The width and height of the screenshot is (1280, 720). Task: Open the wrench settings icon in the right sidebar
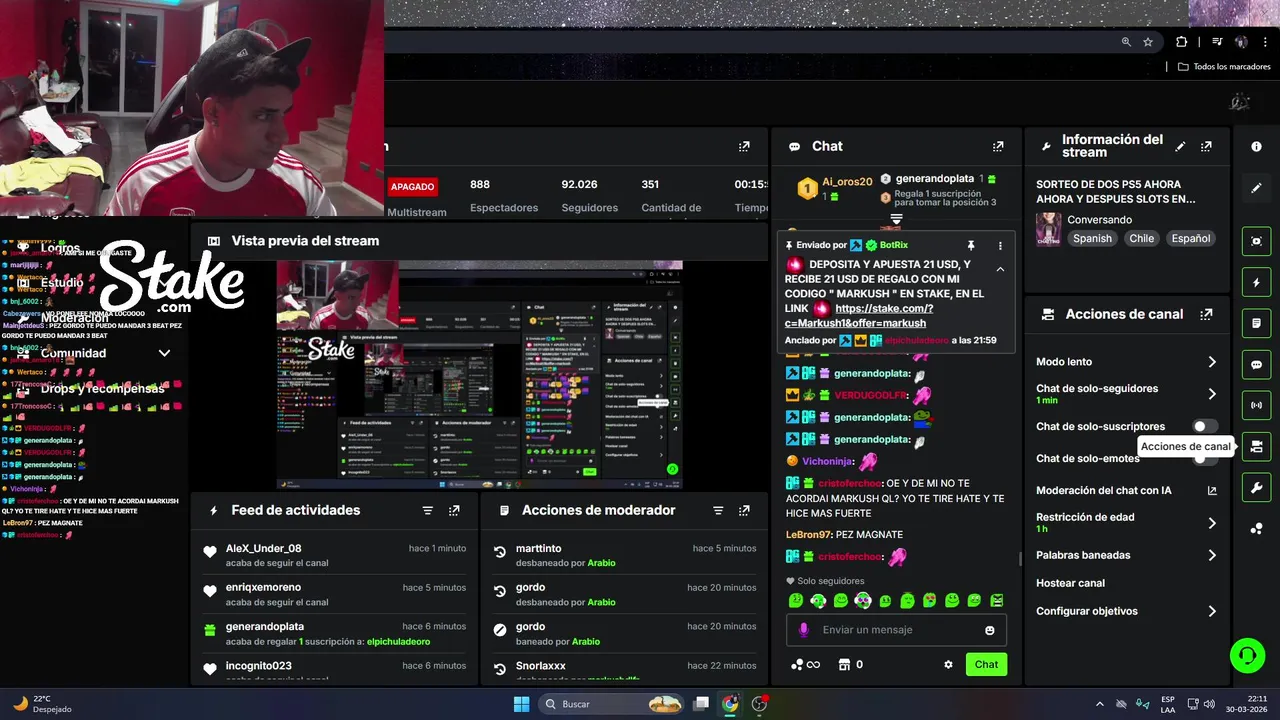1256,488
